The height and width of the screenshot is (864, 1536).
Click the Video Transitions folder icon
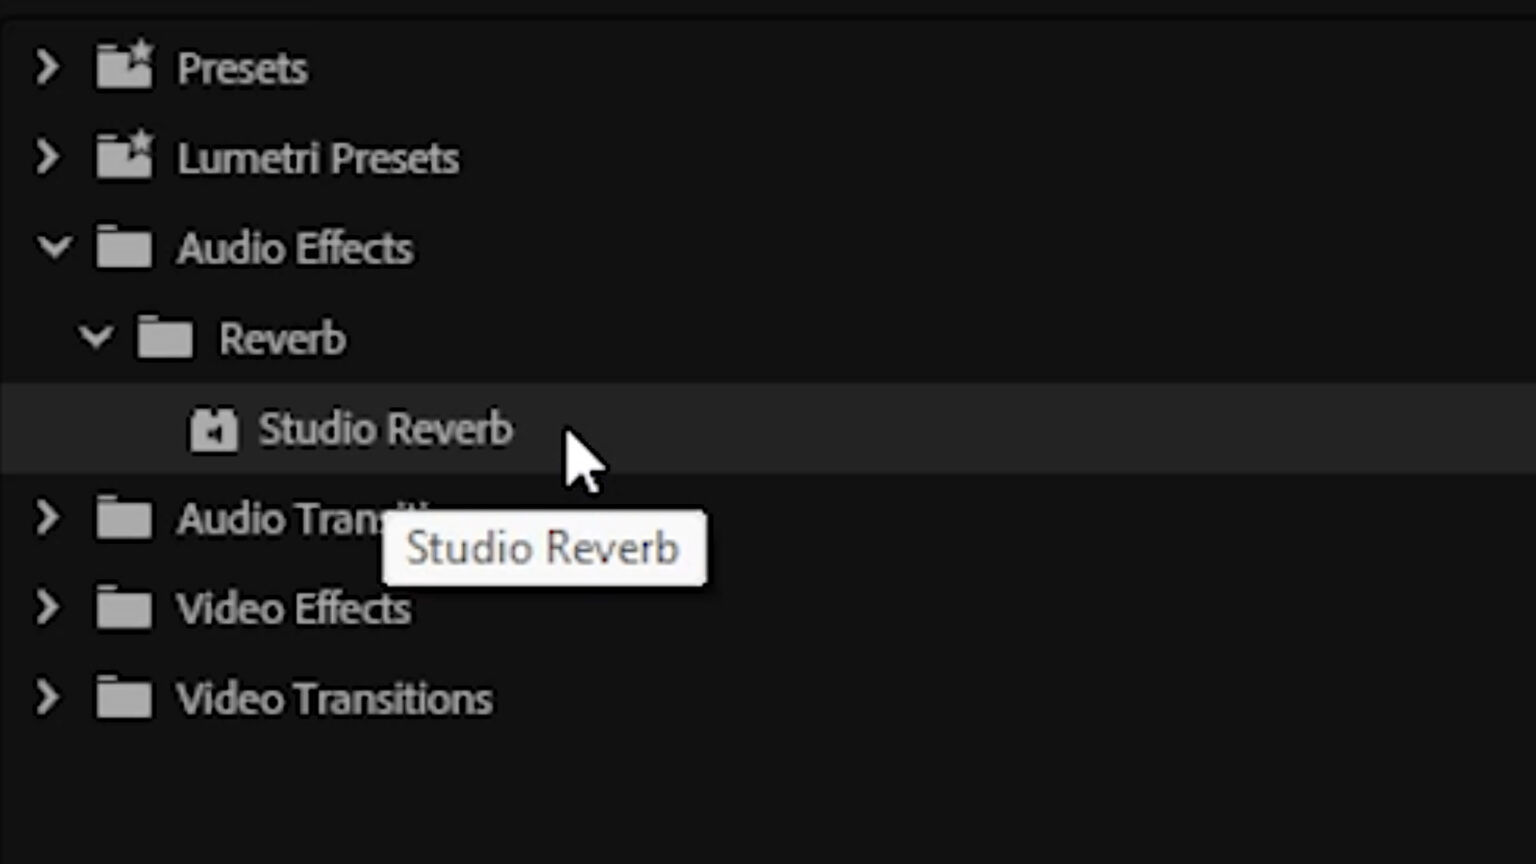tap(123, 697)
